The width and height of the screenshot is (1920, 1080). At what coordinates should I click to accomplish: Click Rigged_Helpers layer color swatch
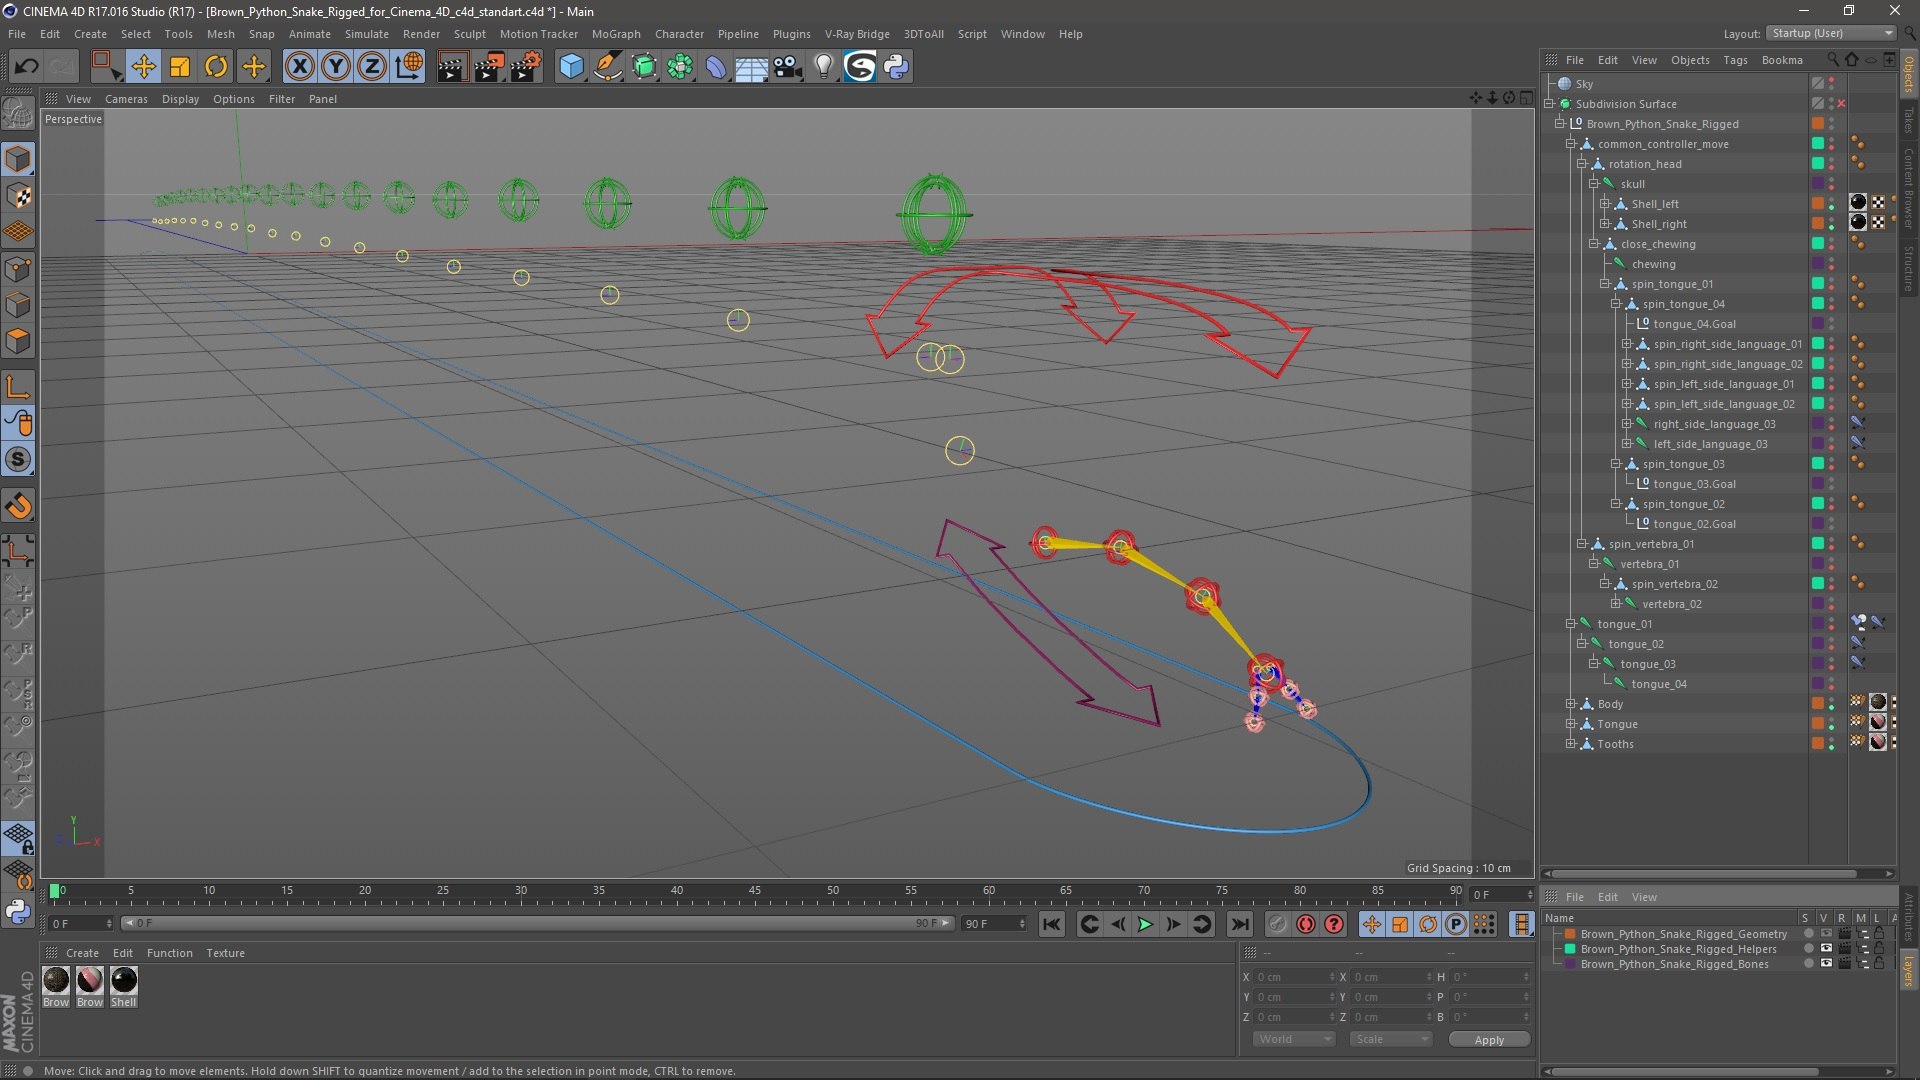coord(1570,949)
